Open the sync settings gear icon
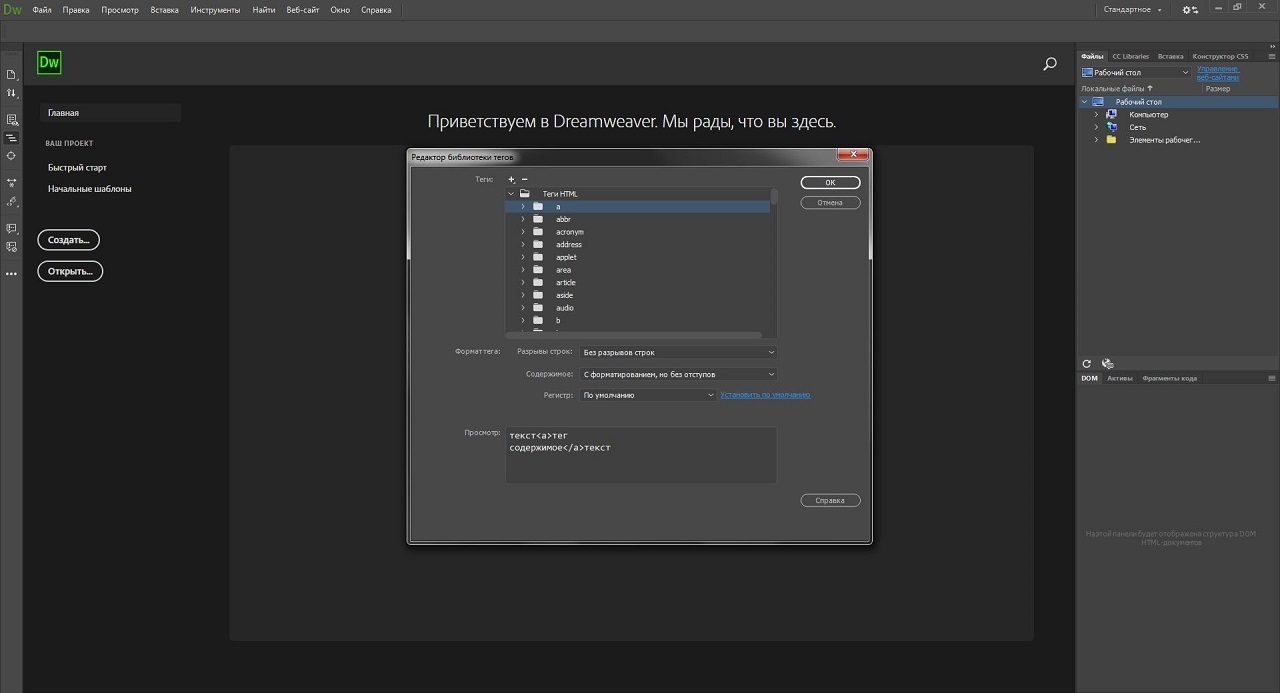Viewport: 1280px width, 693px height. point(1189,10)
